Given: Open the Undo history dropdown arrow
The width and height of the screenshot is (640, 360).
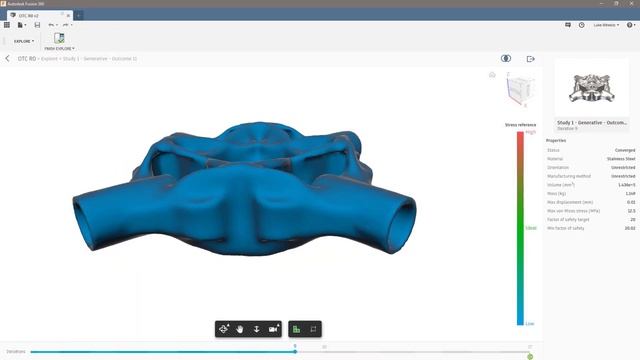Looking at the screenshot, I should point(57,25).
